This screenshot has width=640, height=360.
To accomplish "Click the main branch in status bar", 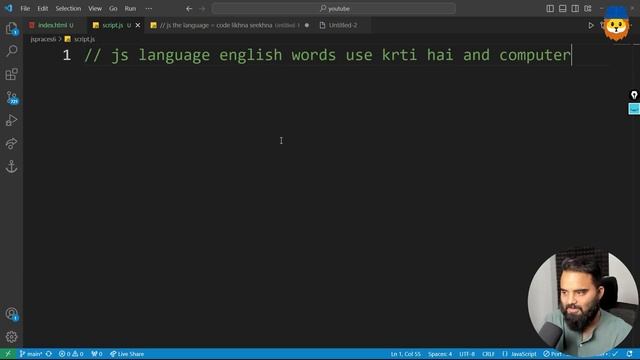I will (31, 354).
